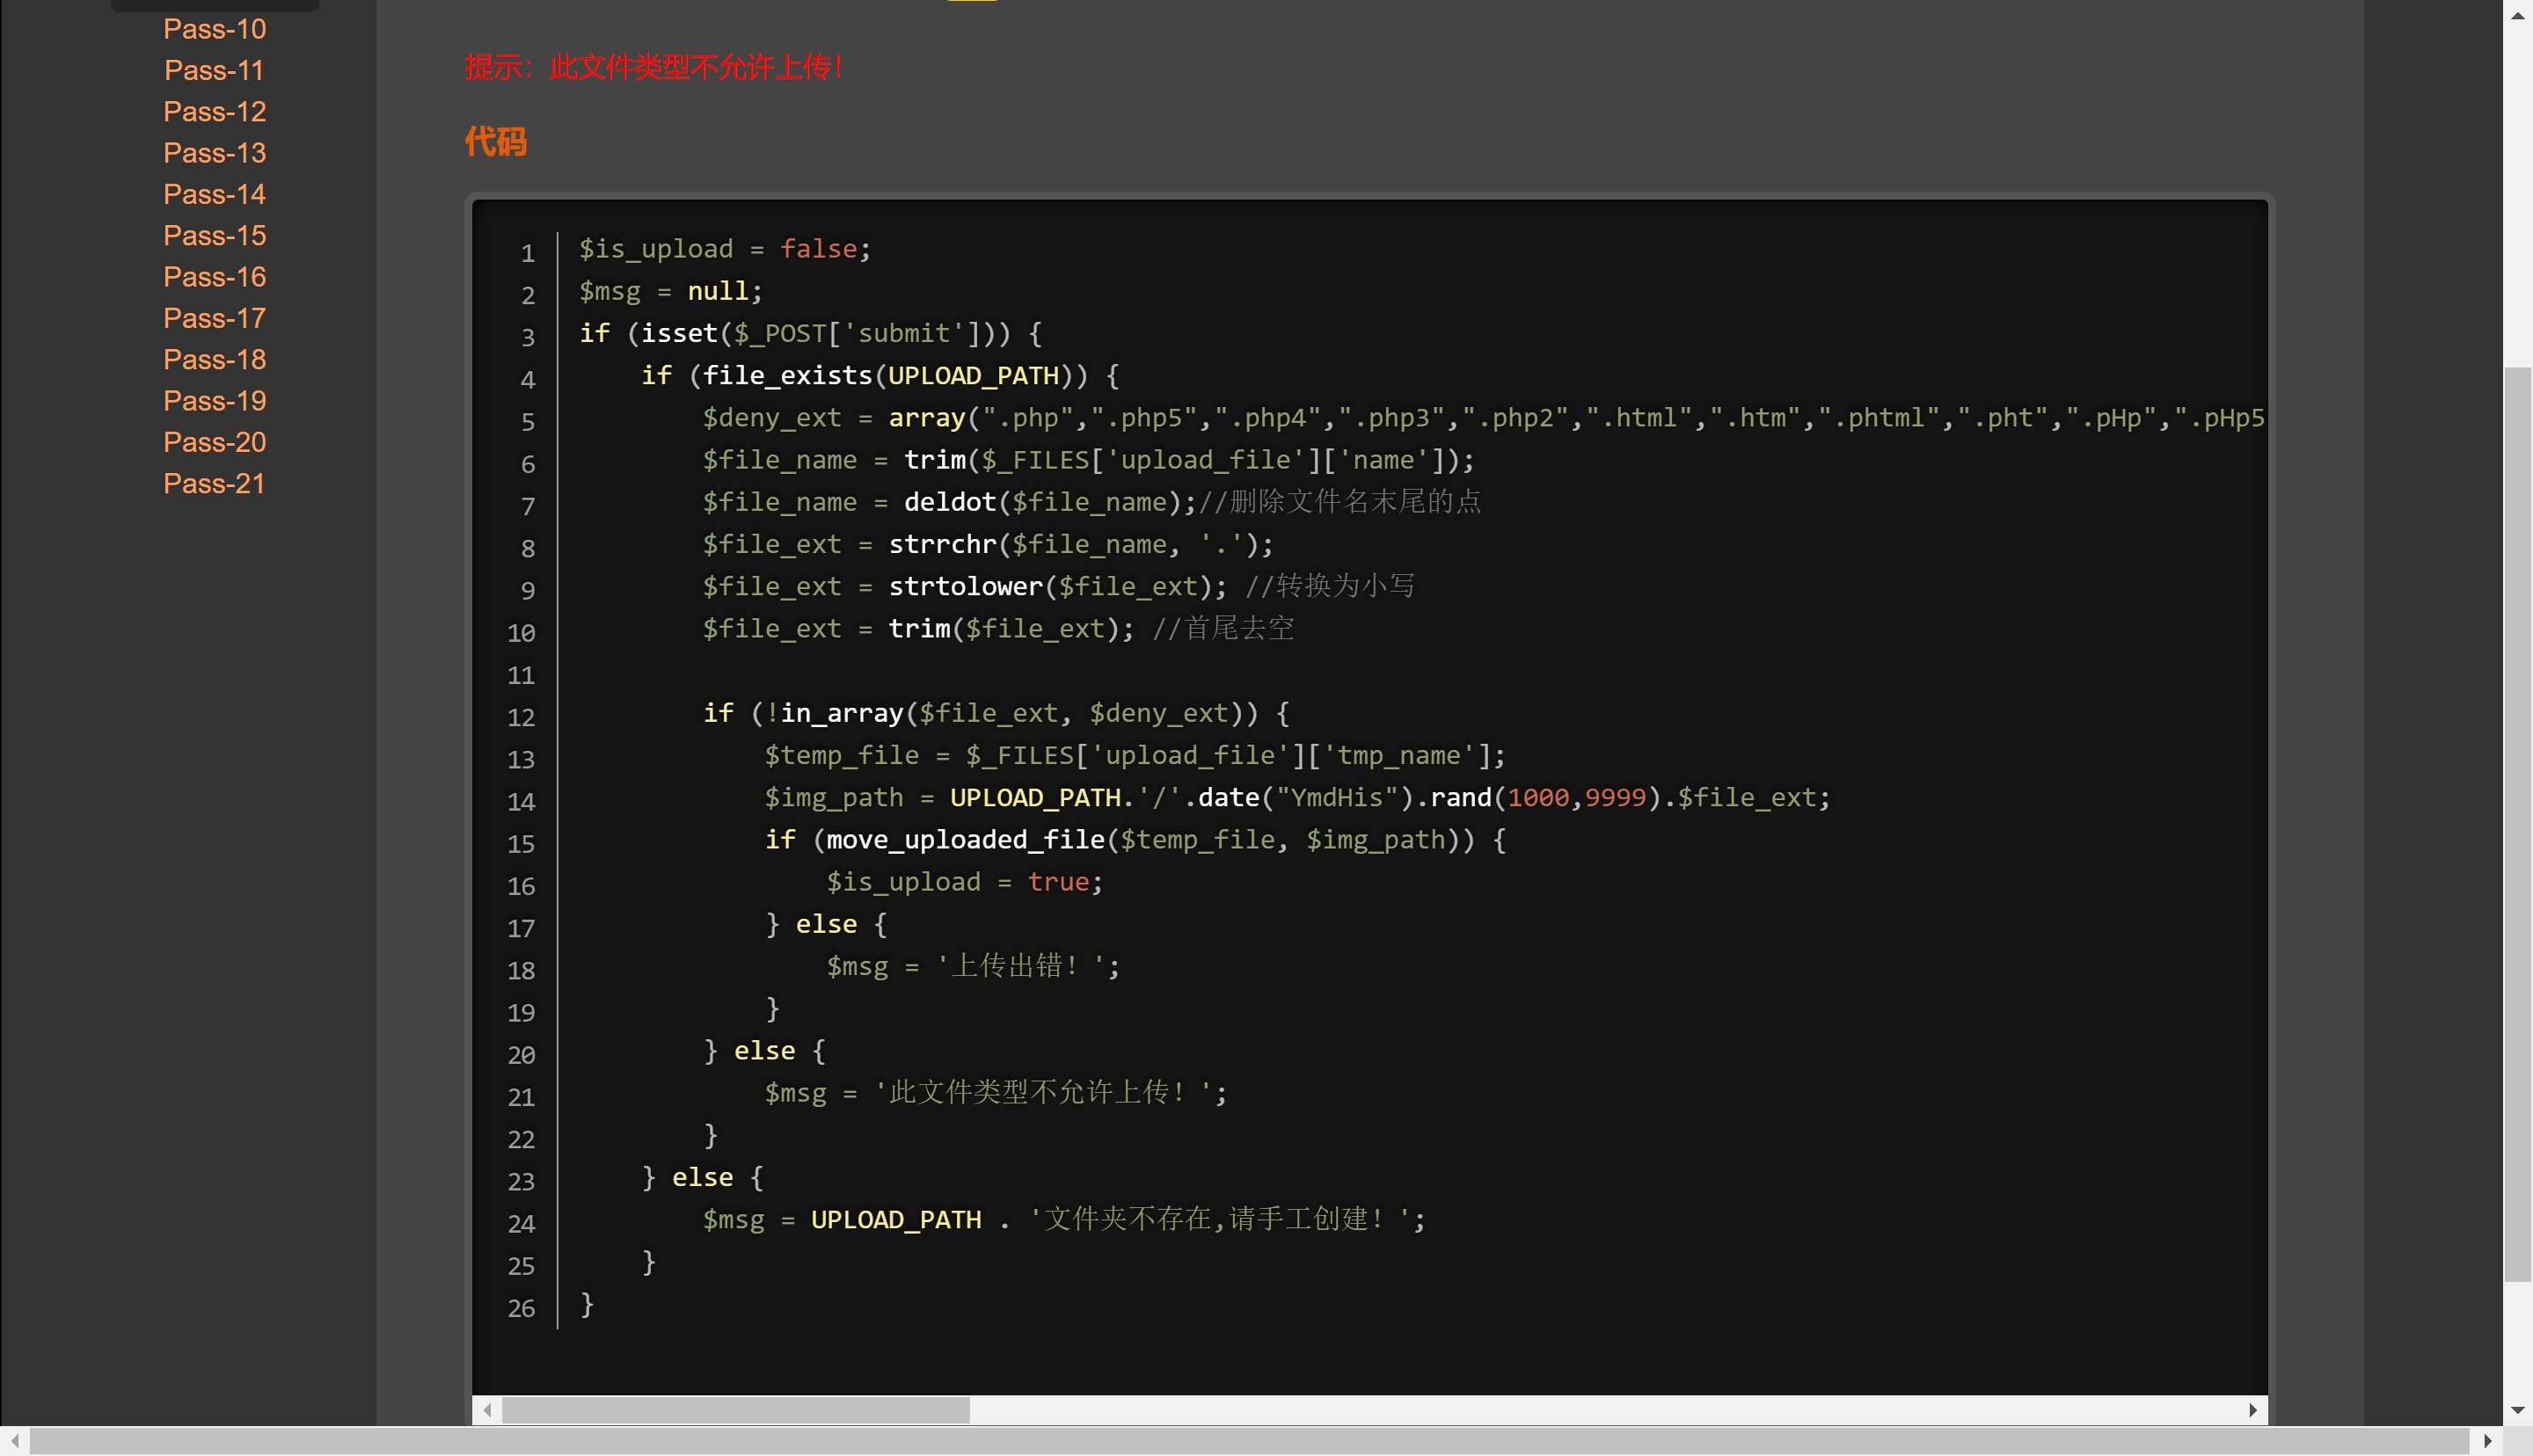This screenshot has height=1456, width=2533.
Task: Select Pass-20 from the sidebar list
Action: 214,442
